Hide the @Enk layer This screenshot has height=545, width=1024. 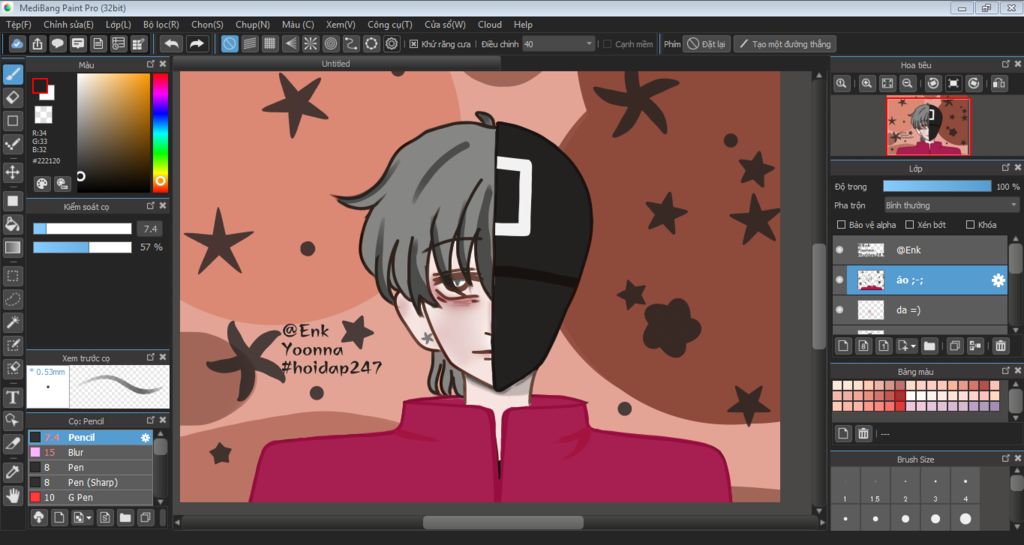coord(840,250)
